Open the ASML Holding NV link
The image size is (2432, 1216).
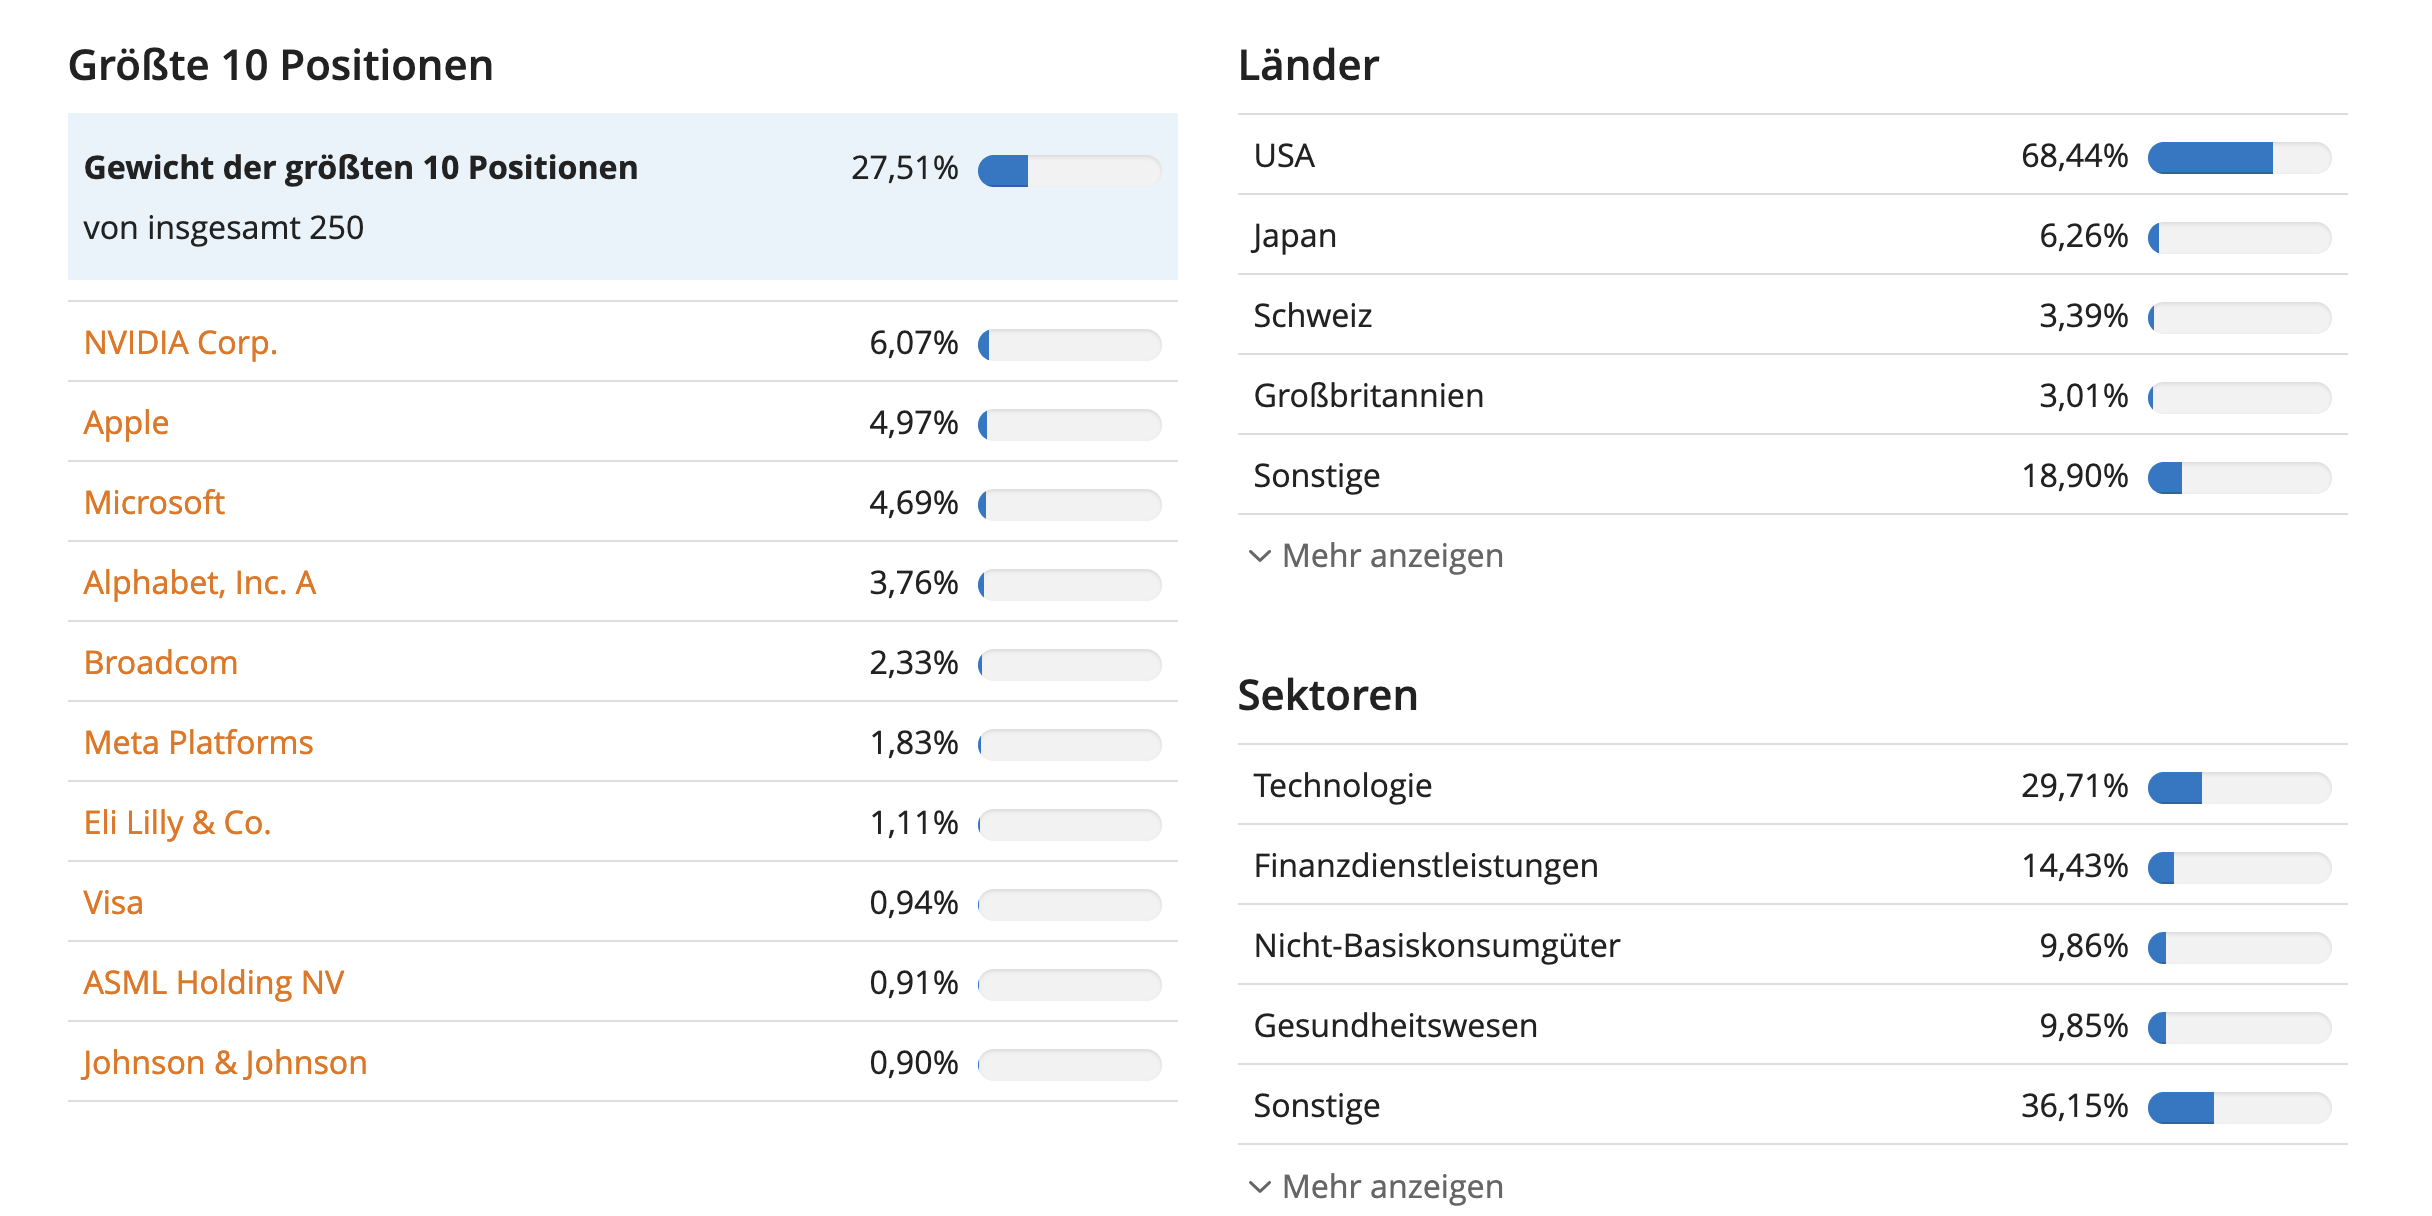(x=213, y=983)
